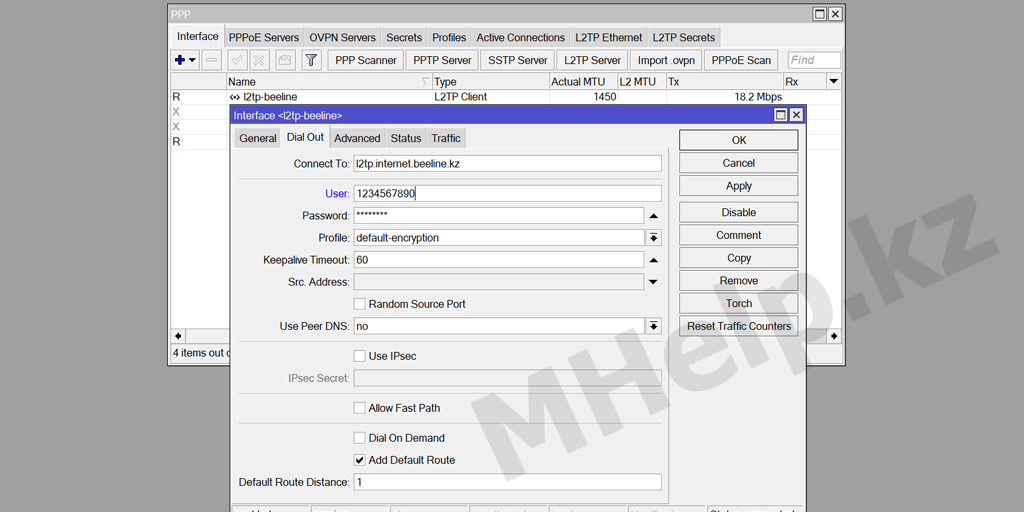Click the Tx column header
Viewport: 1024px width, 512px height.
pyautogui.click(x=725, y=82)
